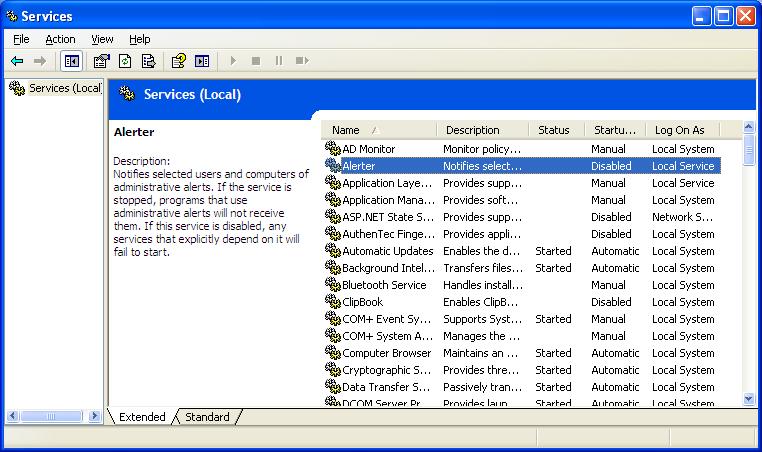Viewport: 762px width, 452px height.
Task: Click the vertical scrollbar thumb in services list
Action: (749, 151)
